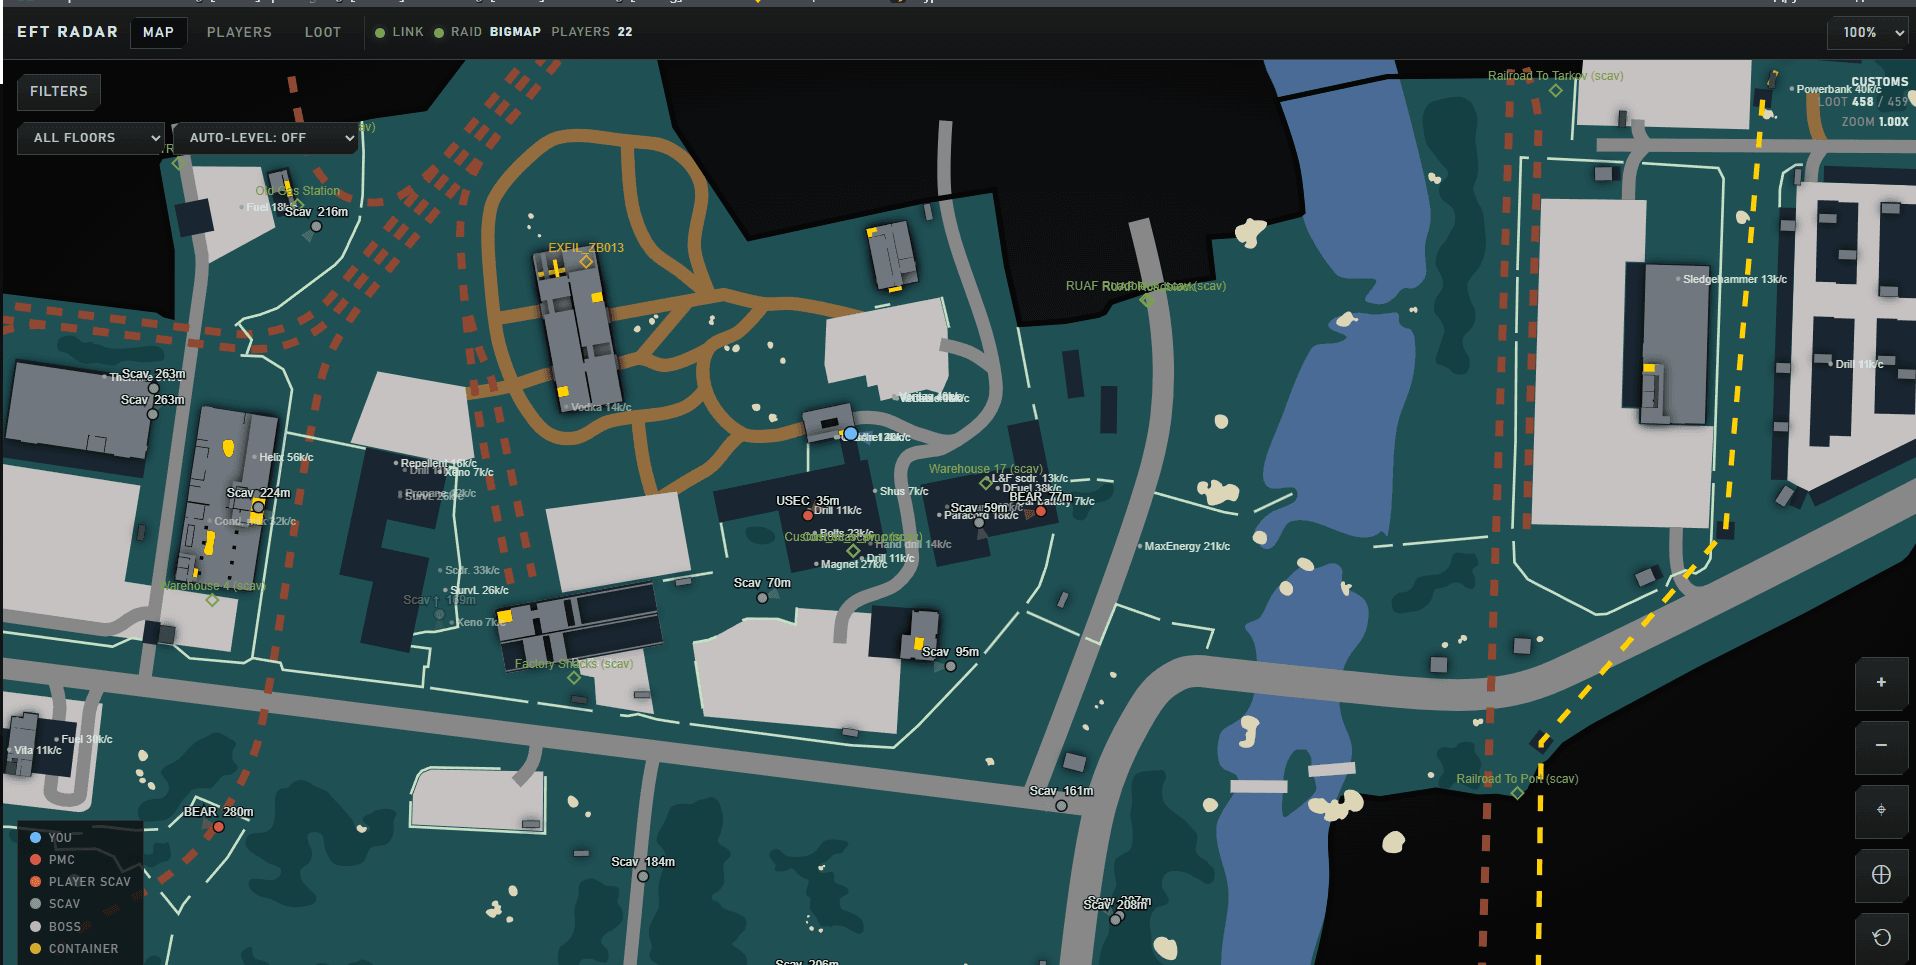Click the Railroad To Tarkov exfil marker
Viewport: 1916px width, 965px height.
tap(1555, 90)
